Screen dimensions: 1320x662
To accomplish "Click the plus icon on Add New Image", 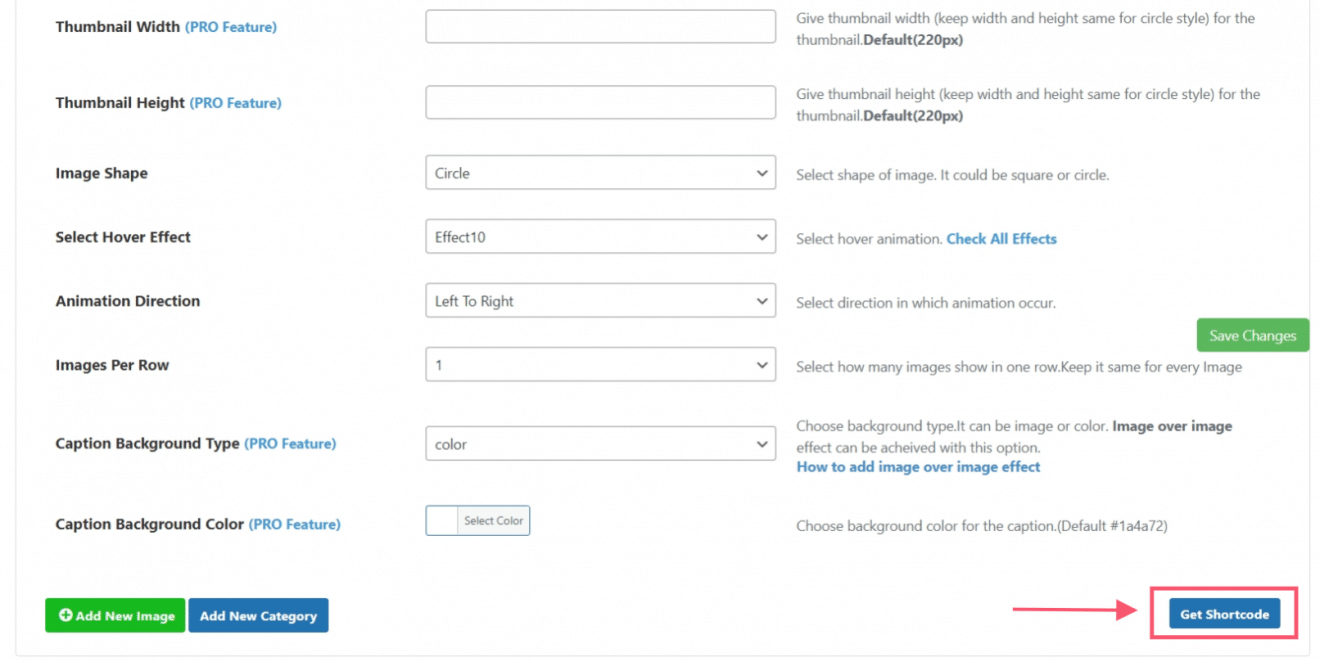I will pyautogui.click(x=65, y=615).
